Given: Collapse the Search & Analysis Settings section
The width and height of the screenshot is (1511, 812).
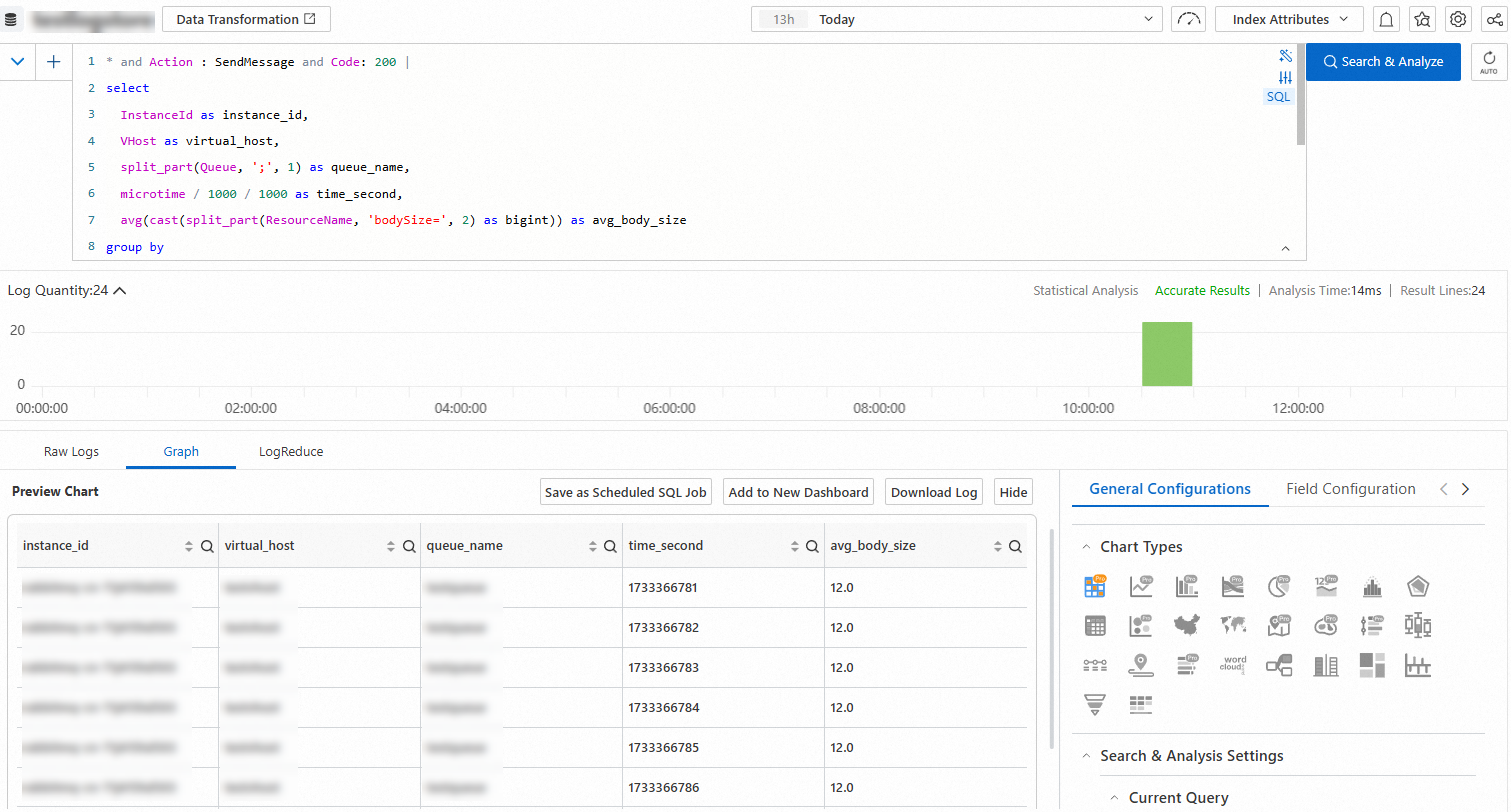Looking at the screenshot, I should click(1087, 756).
